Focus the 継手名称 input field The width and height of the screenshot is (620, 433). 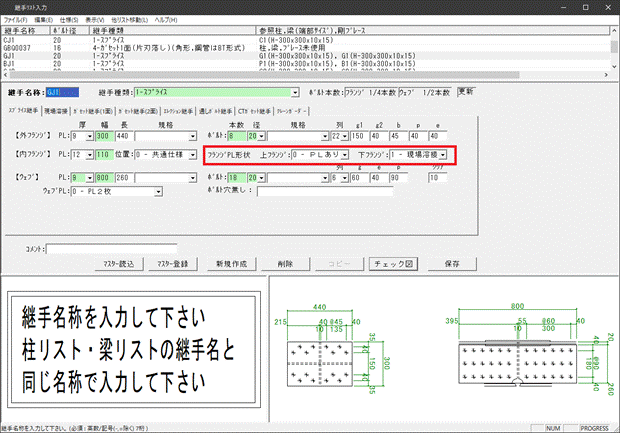[62, 93]
